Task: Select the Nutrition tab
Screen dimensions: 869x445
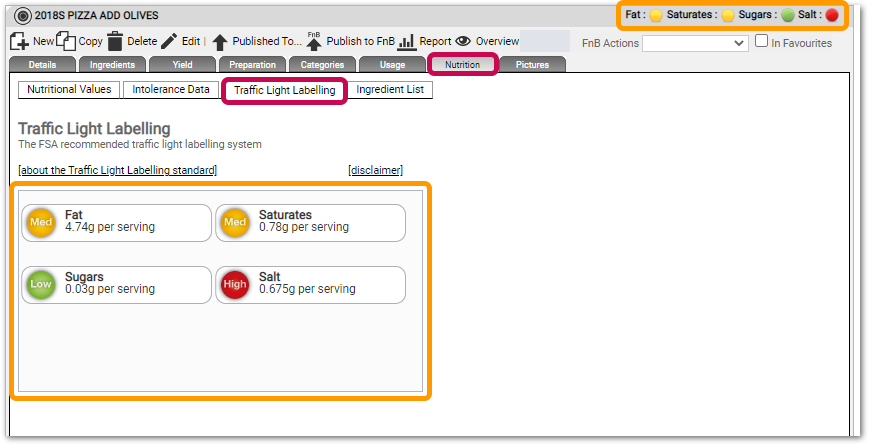Action: point(462,65)
